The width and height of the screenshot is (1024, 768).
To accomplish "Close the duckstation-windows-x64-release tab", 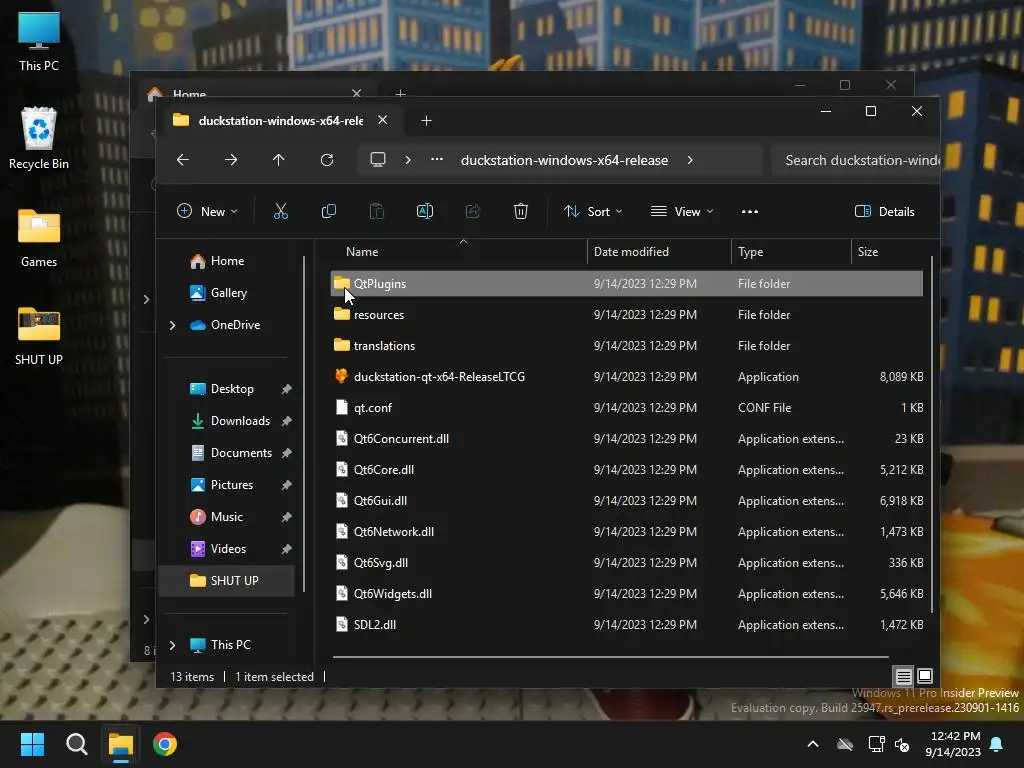I will coord(383,120).
